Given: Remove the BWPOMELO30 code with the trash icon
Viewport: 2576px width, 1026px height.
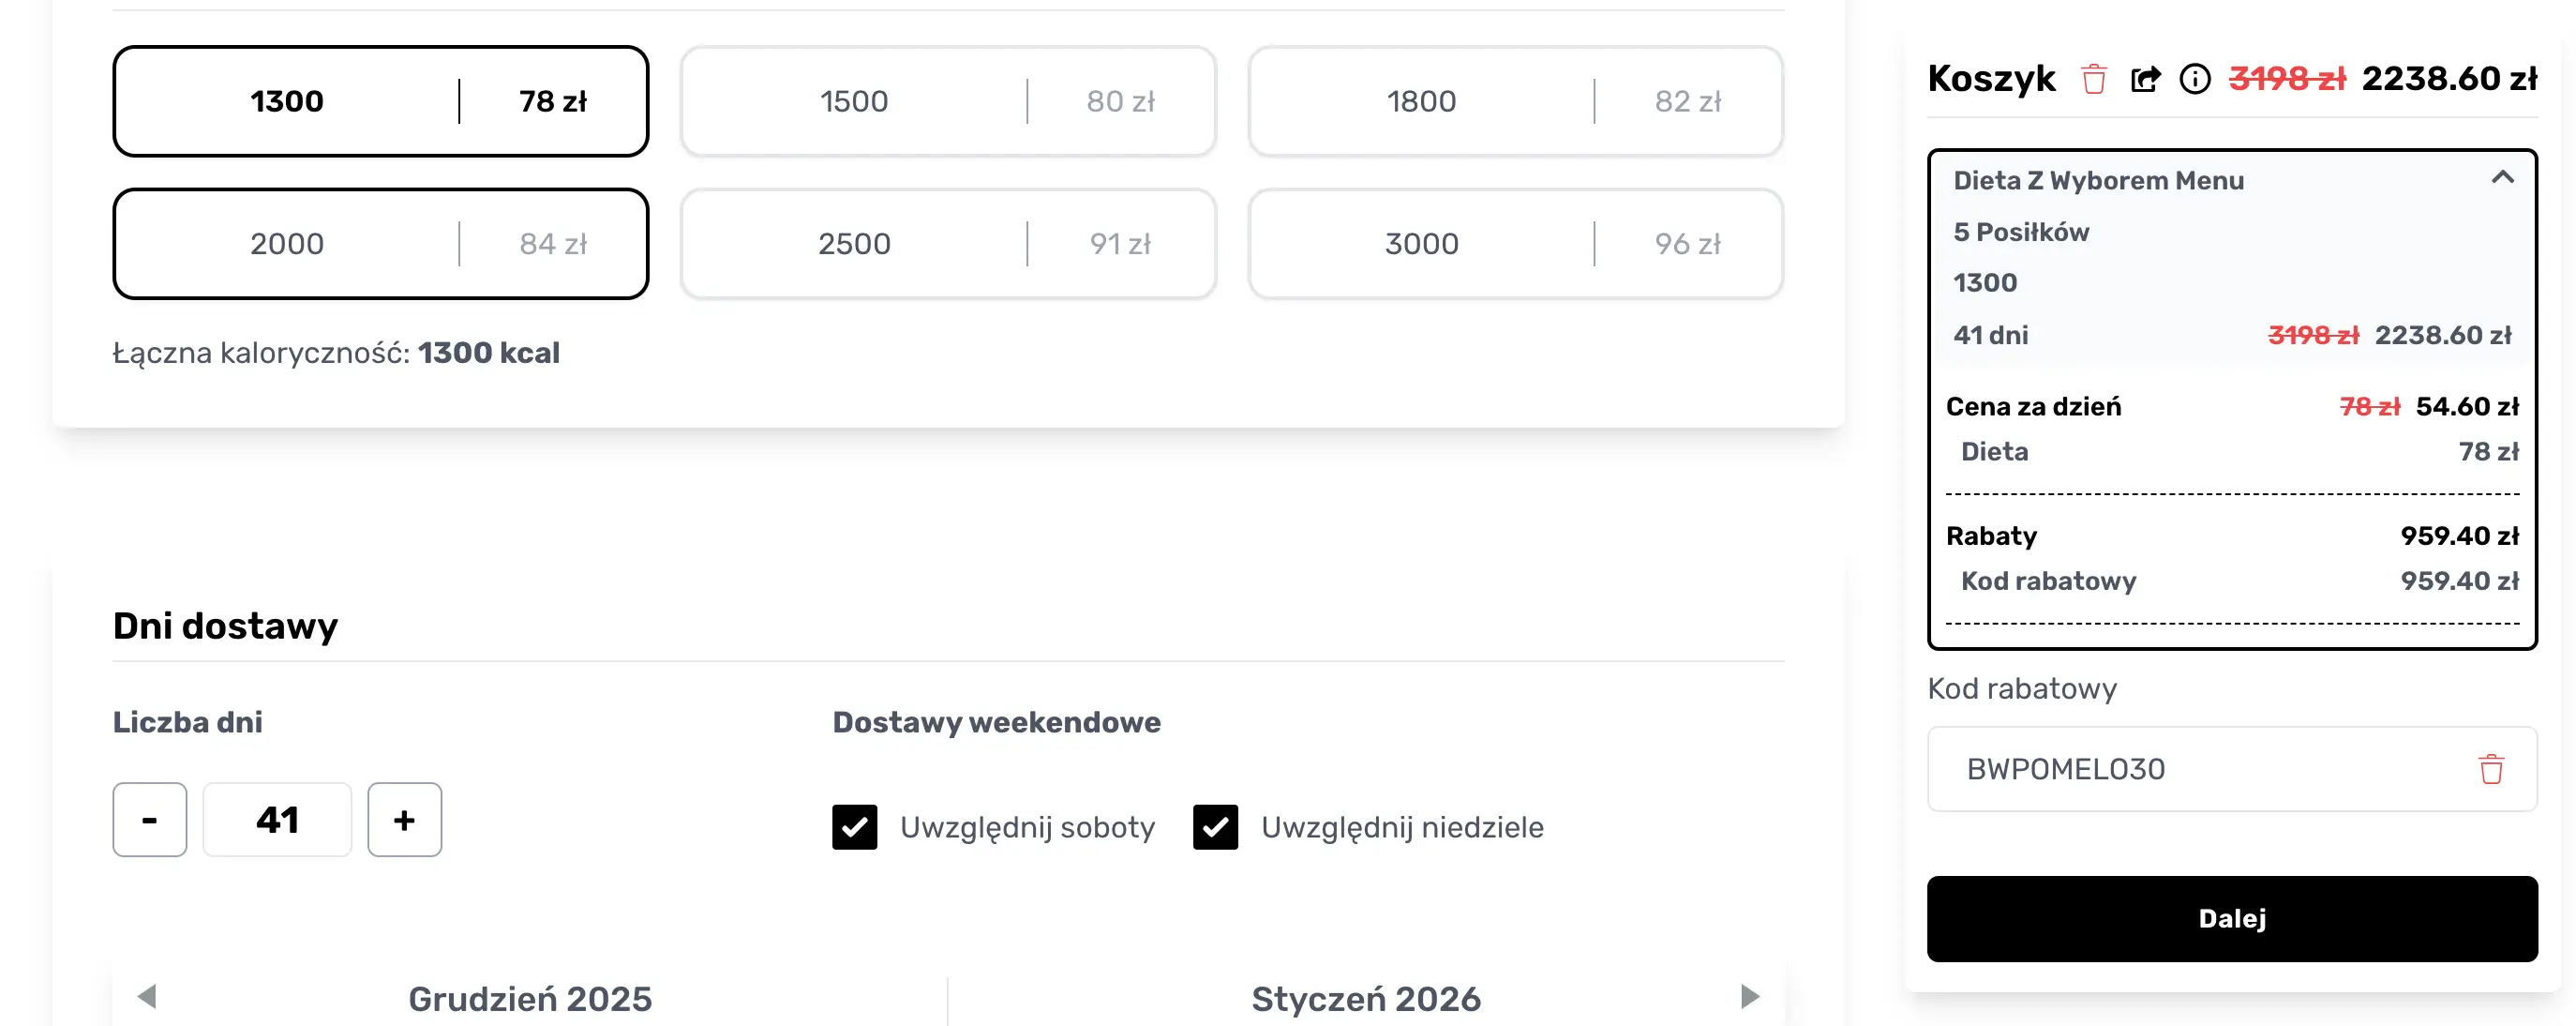Looking at the screenshot, I should pos(2491,769).
